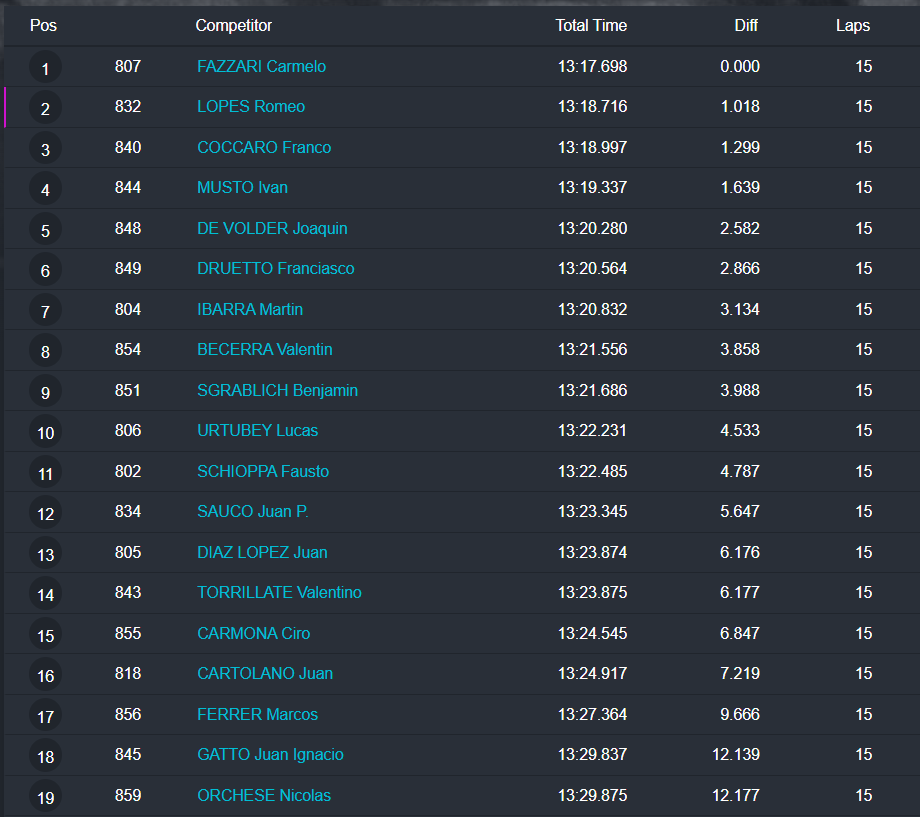
Task: Click the Competitor column header
Action: [x=233, y=26]
